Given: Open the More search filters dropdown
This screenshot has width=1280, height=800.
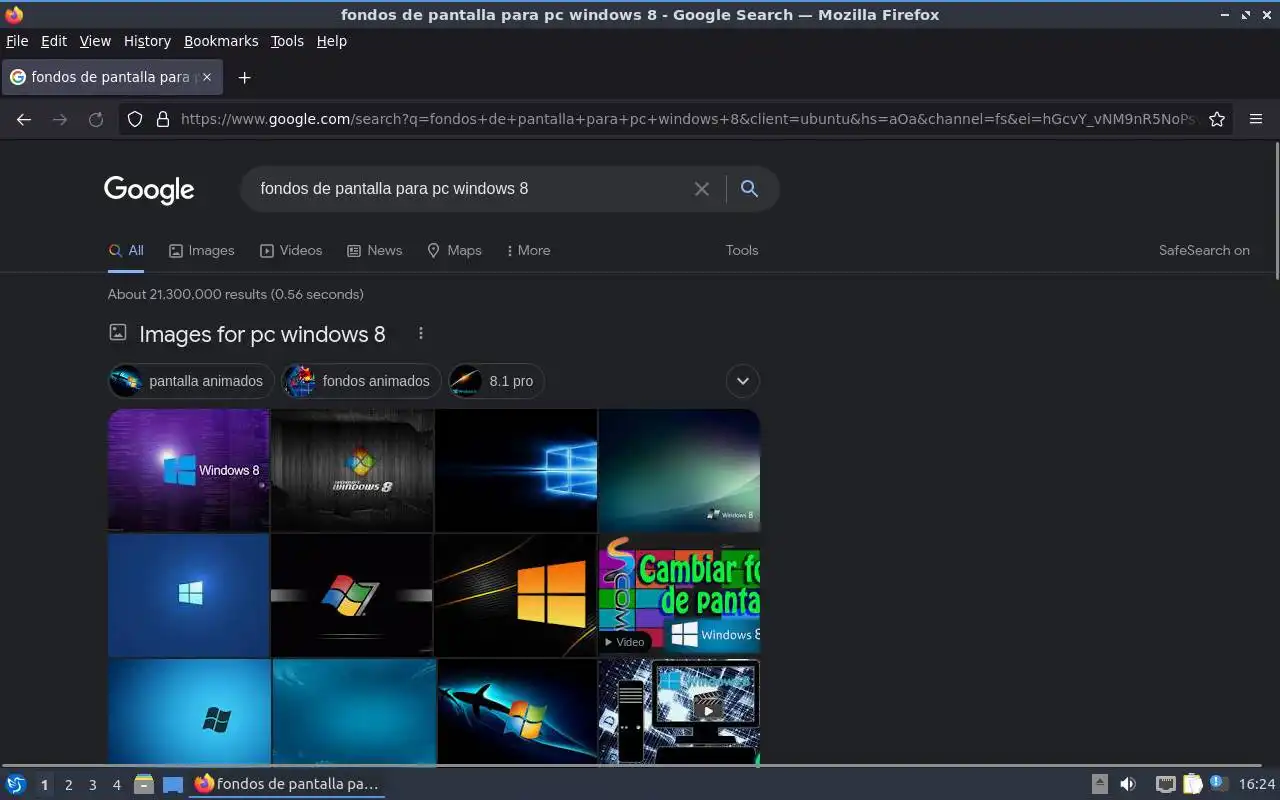Looking at the screenshot, I should click(529, 250).
